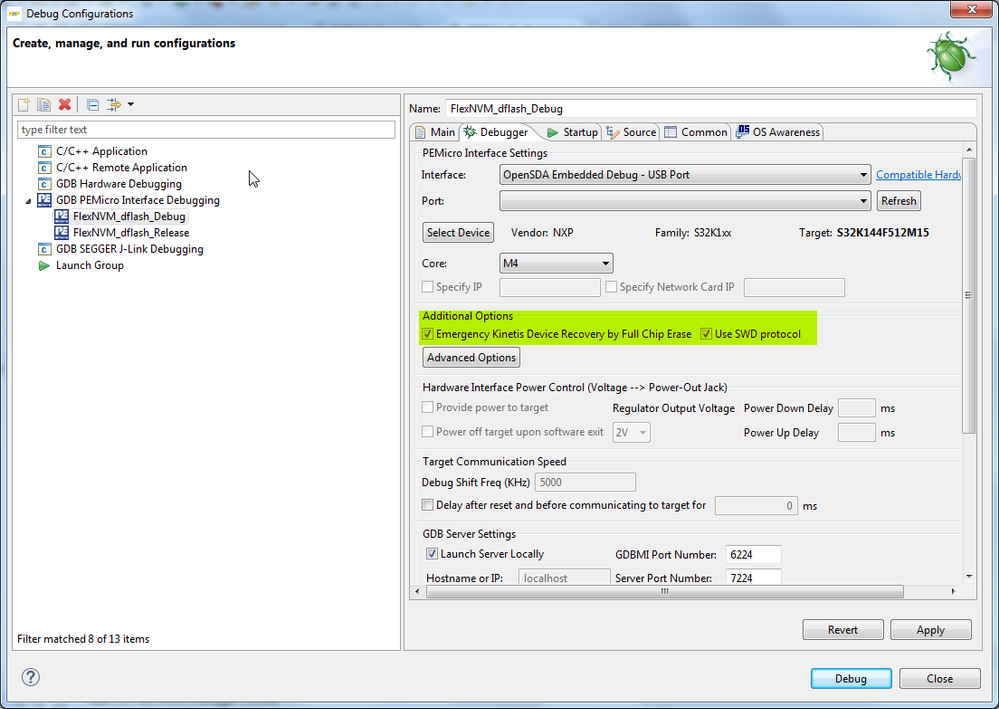The height and width of the screenshot is (709, 999).
Task: Click the Apply button
Action: (x=930, y=629)
